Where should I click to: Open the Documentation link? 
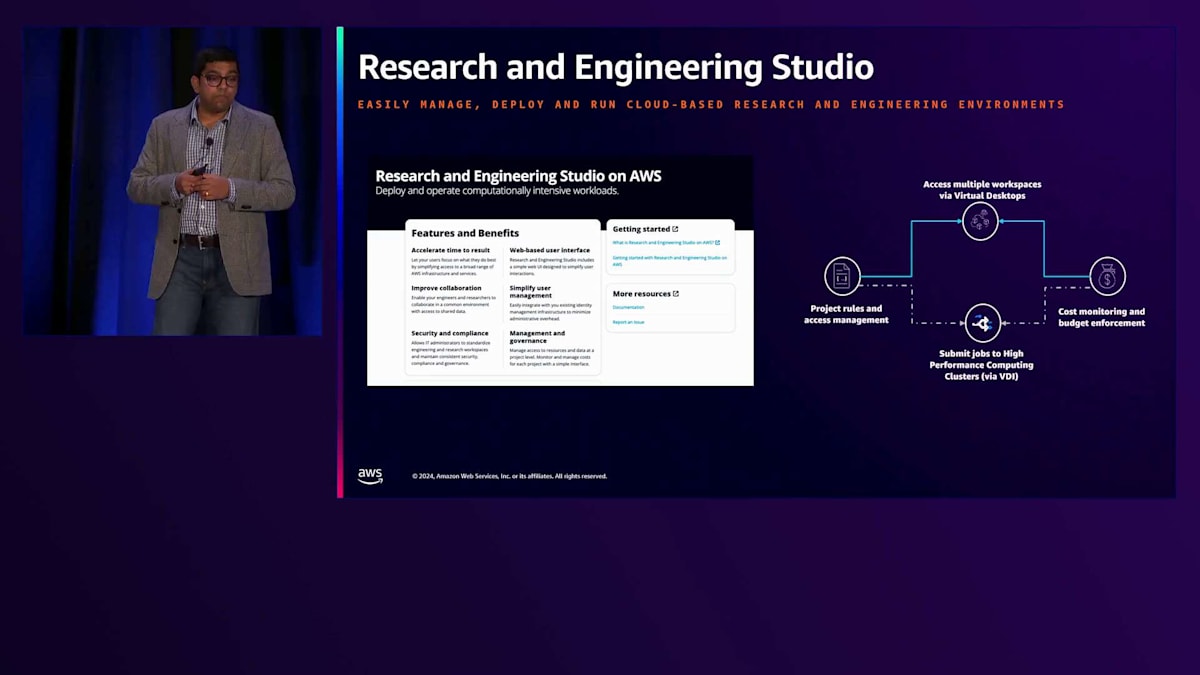[629, 307]
